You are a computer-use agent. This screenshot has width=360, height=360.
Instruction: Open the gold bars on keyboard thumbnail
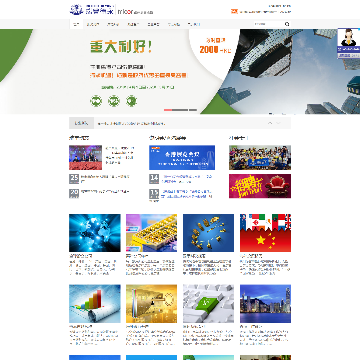(152, 233)
